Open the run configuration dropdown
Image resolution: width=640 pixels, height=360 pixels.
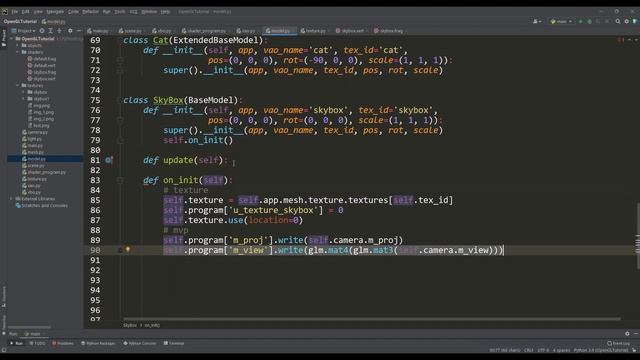point(561,21)
